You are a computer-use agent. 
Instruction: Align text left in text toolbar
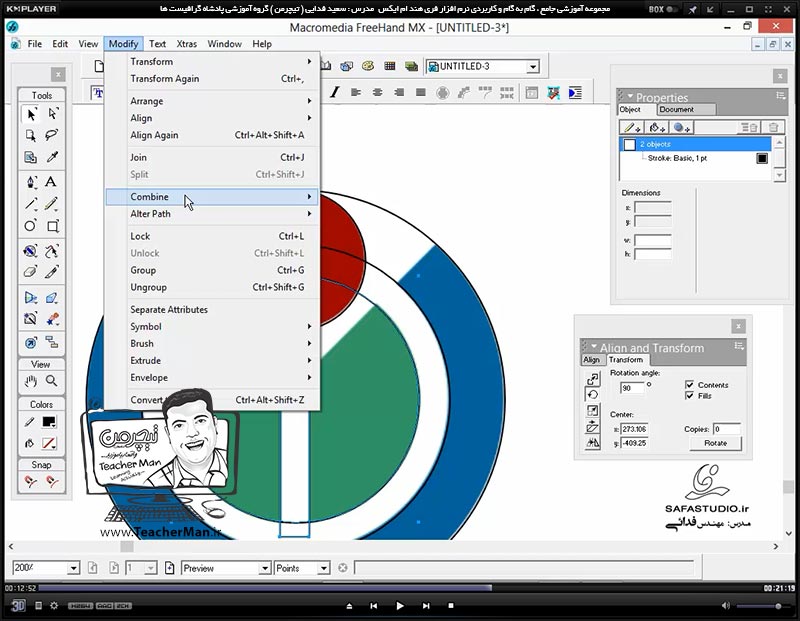coord(356,92)
